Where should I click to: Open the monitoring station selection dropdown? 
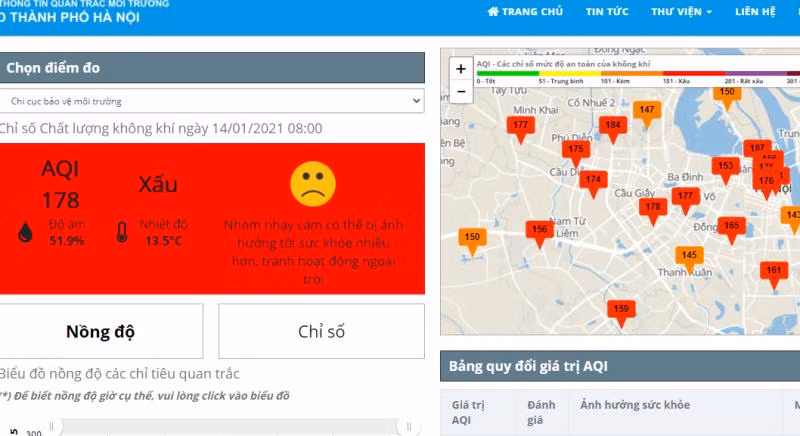click(x=212, y=101)
